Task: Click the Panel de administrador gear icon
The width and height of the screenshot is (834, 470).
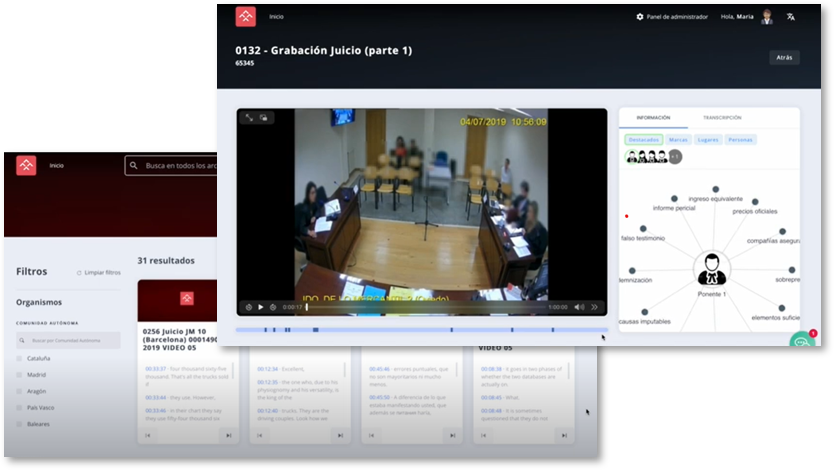Action: (640, 17)
